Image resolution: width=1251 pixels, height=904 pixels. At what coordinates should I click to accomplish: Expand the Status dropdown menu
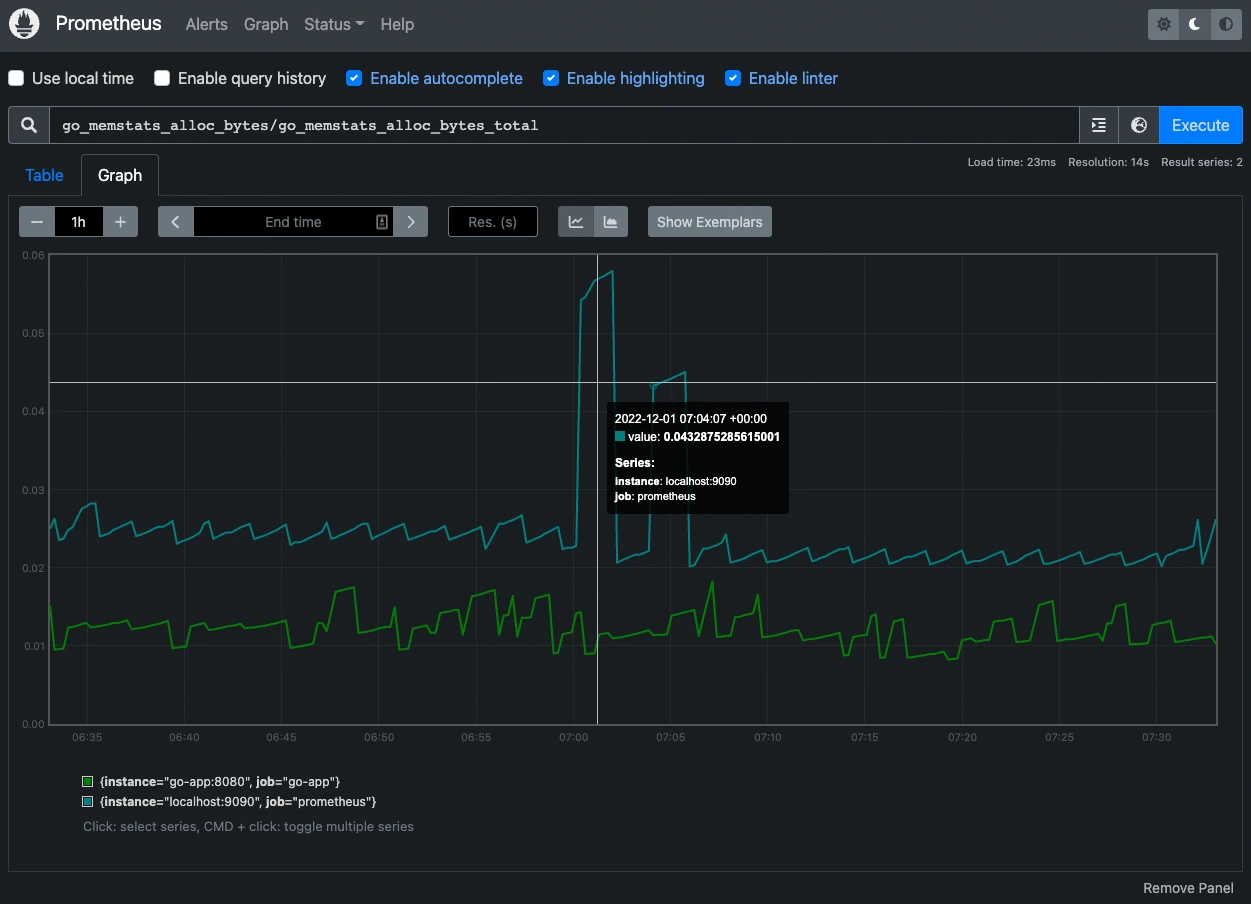[x=334, y=24]
